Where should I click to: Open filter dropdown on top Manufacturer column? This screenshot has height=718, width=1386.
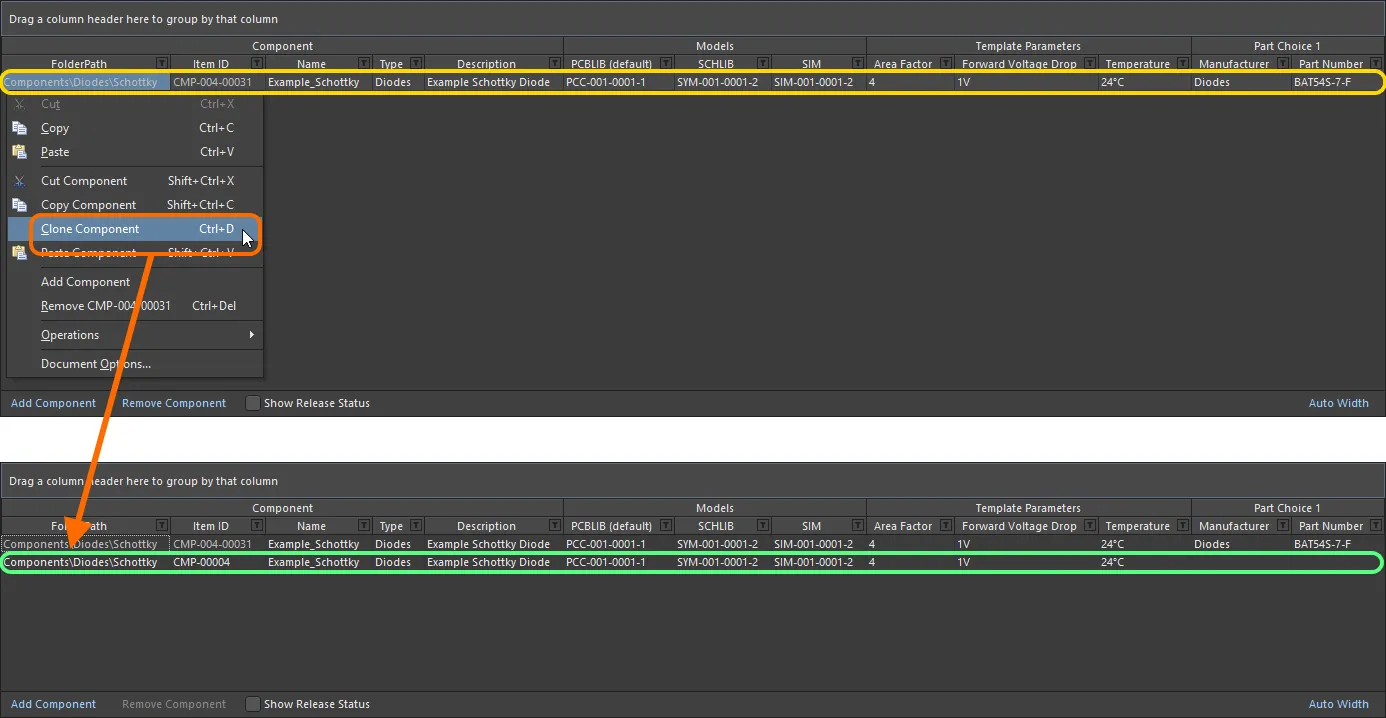point(1282,64)
